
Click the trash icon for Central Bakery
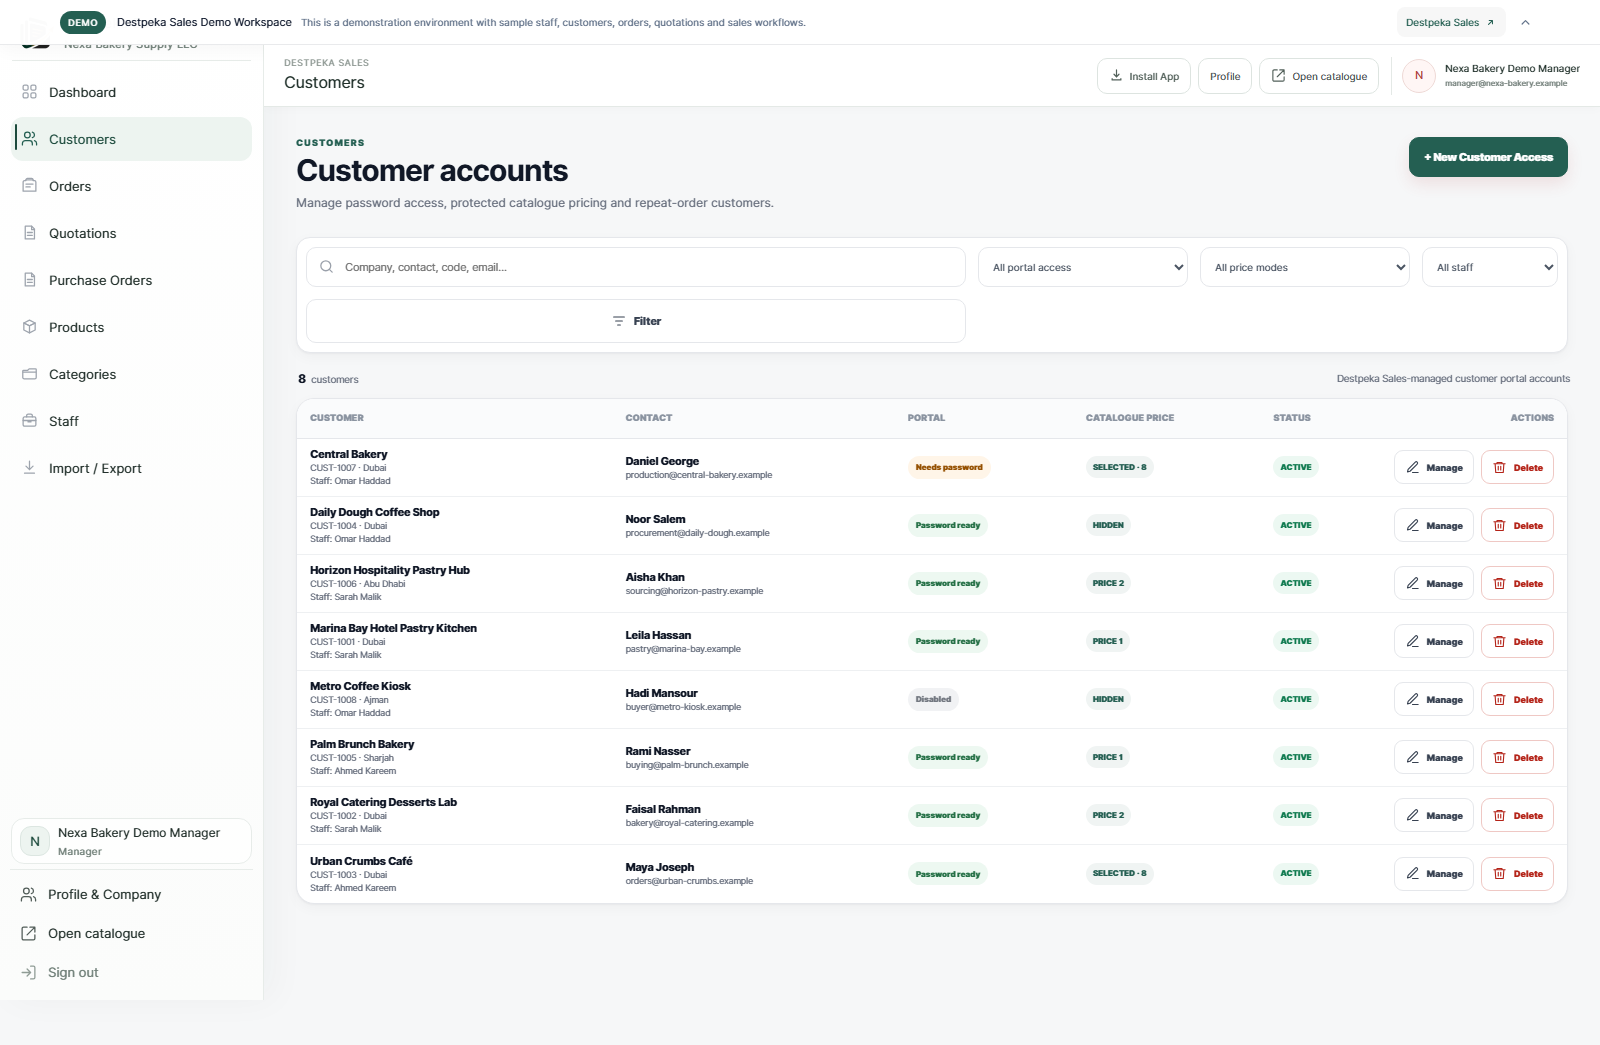click(1499, 467)
